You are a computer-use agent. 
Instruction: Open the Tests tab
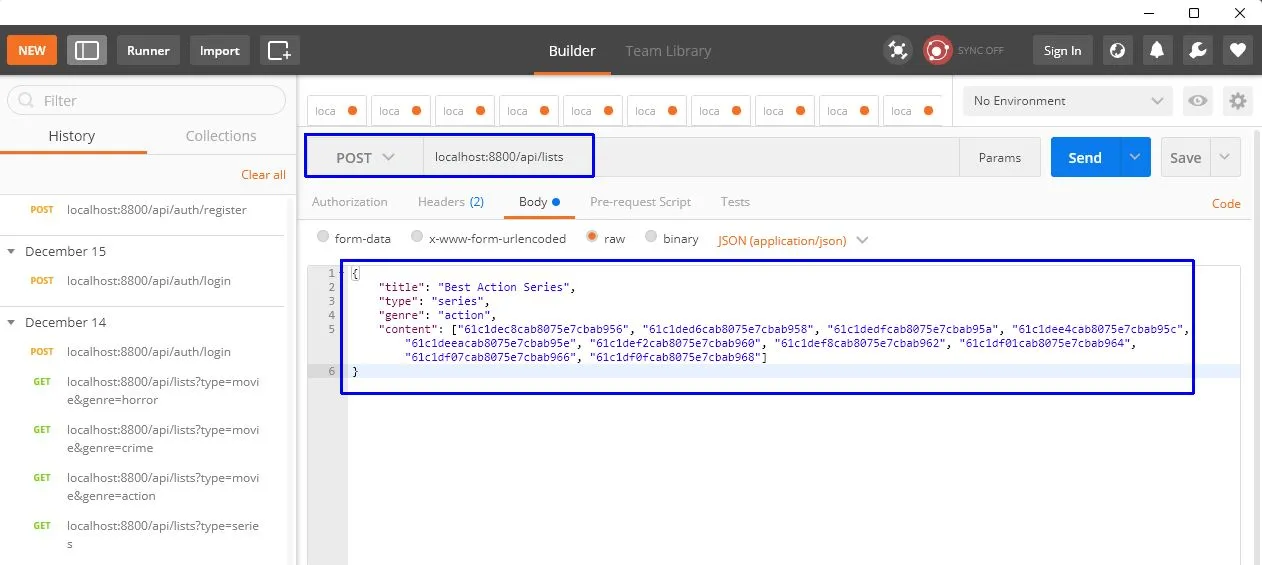[735, 202]
